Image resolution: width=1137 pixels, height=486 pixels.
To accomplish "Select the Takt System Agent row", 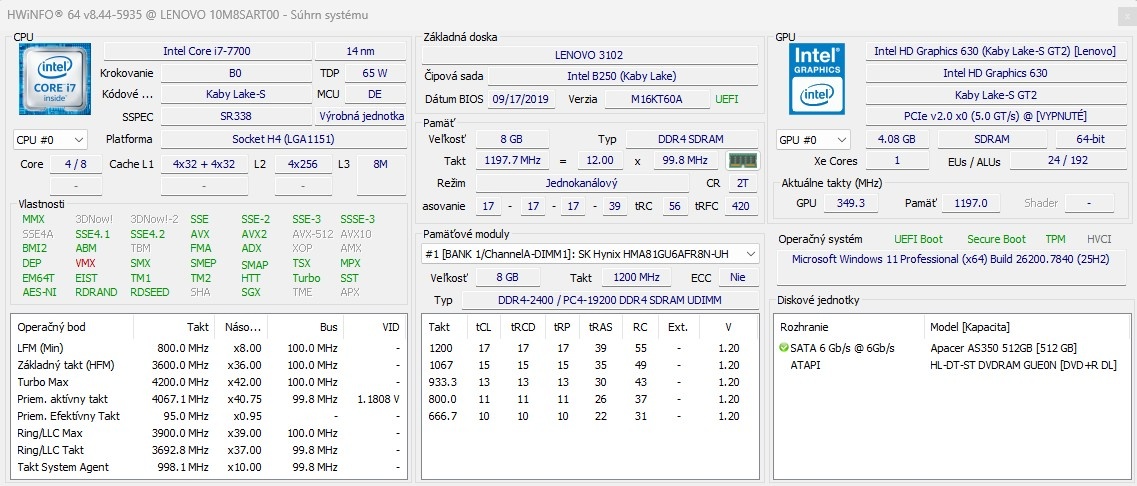I will [x=209, y=467].
